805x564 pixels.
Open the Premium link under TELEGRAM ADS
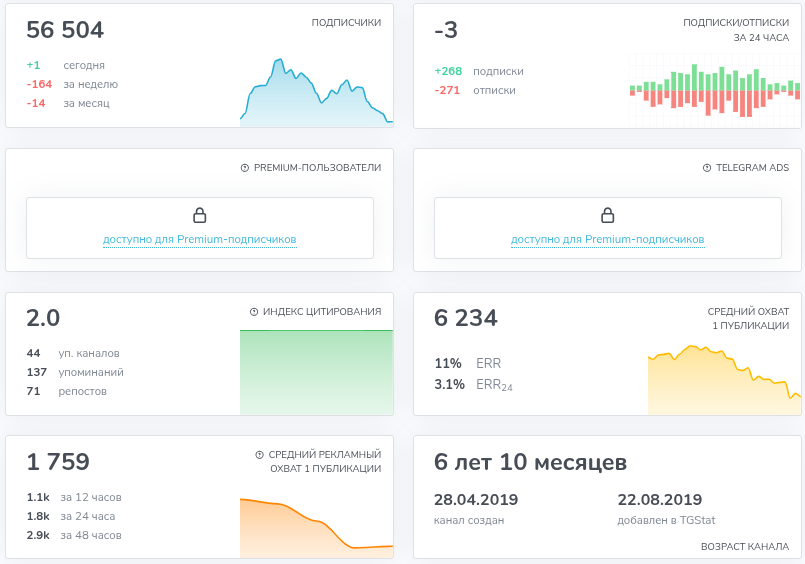[608, 240]
